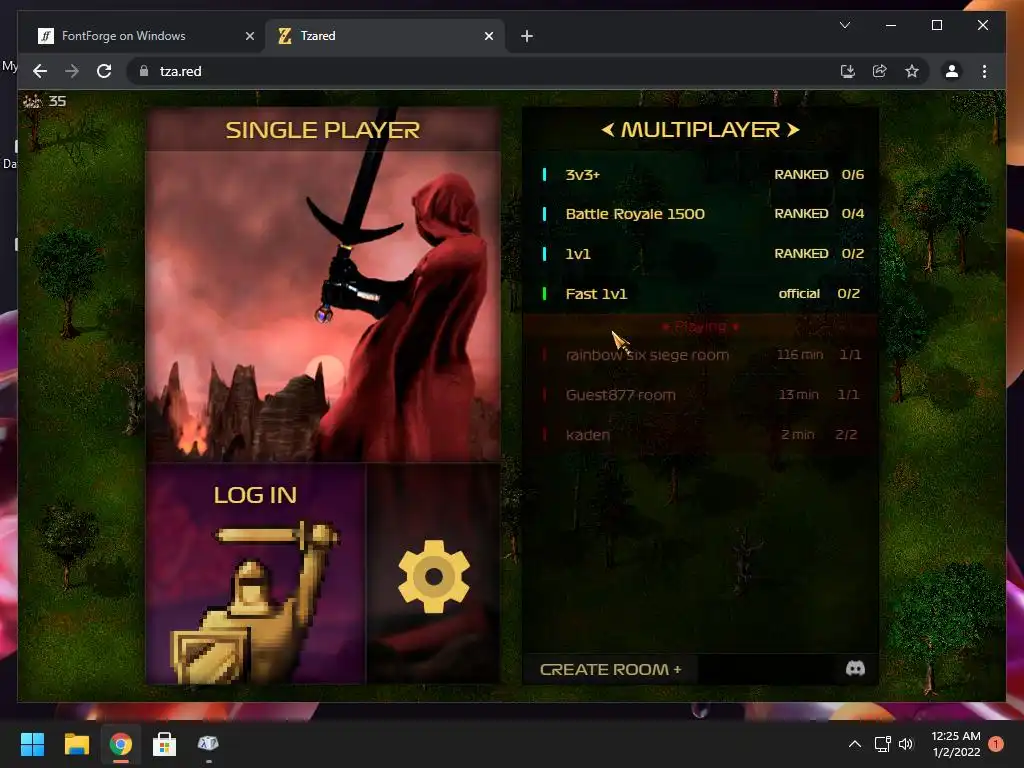Open the Windows Start menu
Image resolution: width=1024 pixels, height=768 pixels.
32,744
